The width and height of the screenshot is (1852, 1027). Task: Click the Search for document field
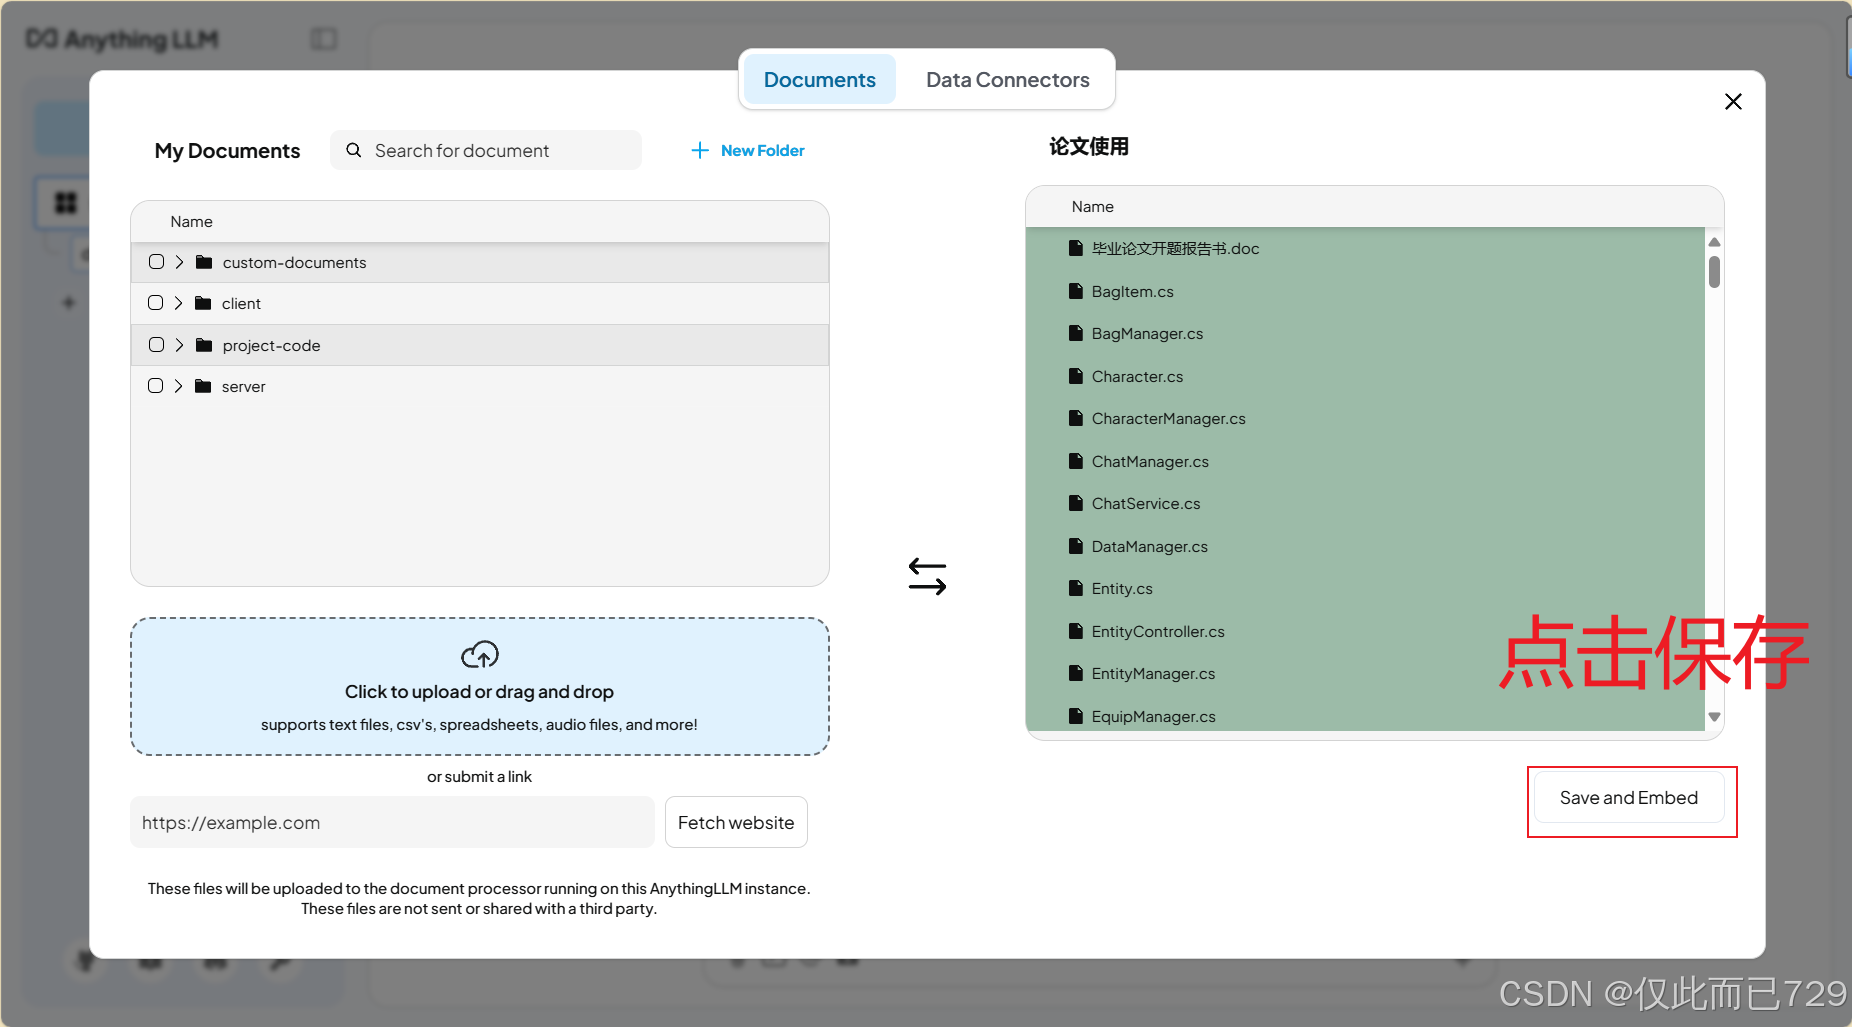pyautogui.click(x=486, y=150)
